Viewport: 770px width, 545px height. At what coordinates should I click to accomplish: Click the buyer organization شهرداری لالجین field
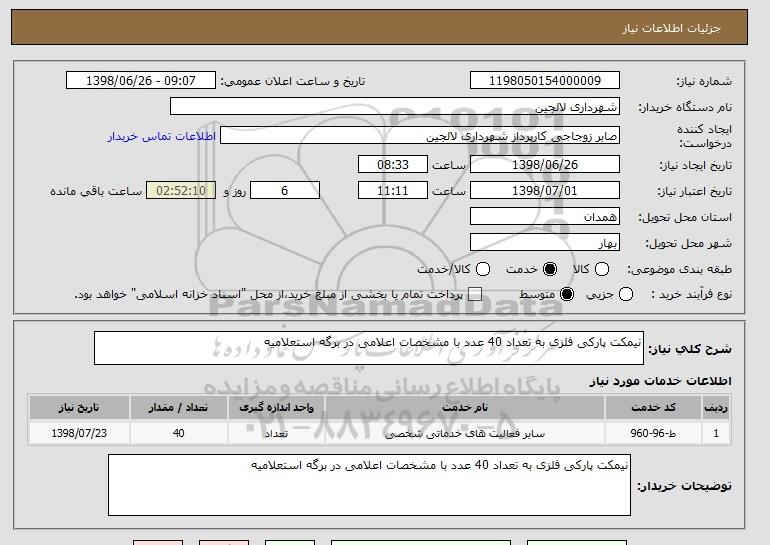(395, 107)
